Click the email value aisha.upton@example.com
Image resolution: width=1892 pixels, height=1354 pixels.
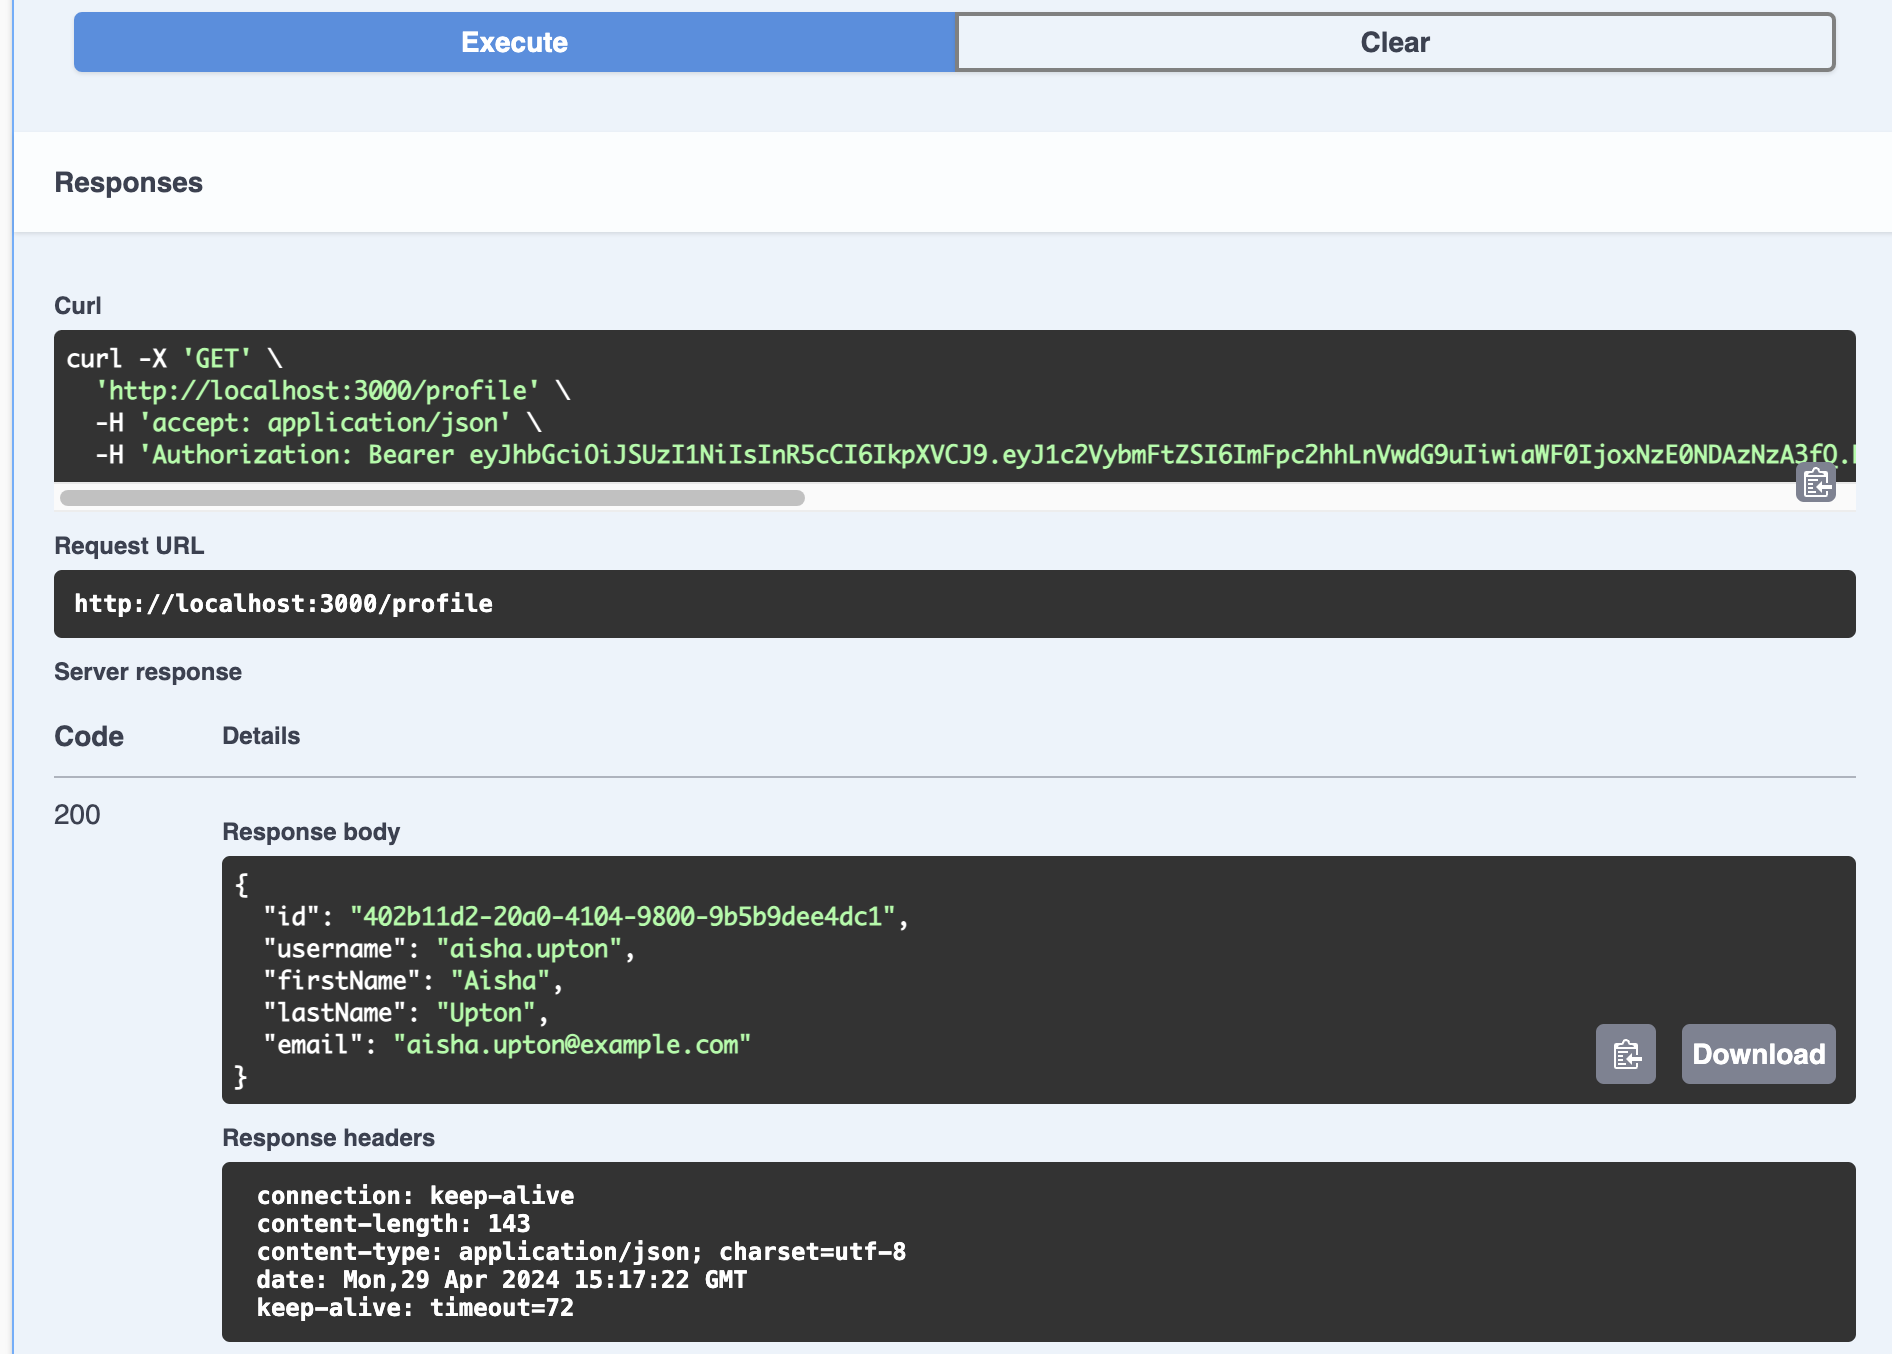click(572, 1045)
